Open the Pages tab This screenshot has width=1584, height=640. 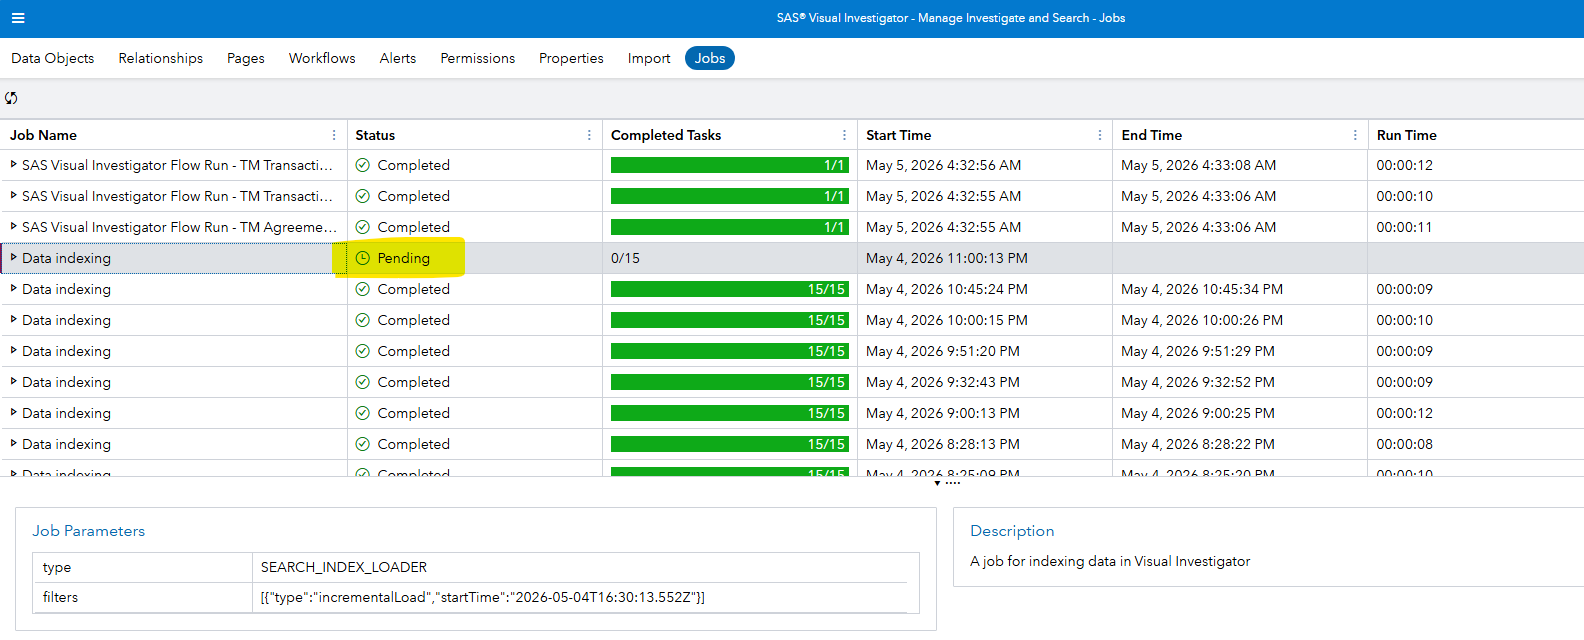pyautogui.click(x=246, y=58)
